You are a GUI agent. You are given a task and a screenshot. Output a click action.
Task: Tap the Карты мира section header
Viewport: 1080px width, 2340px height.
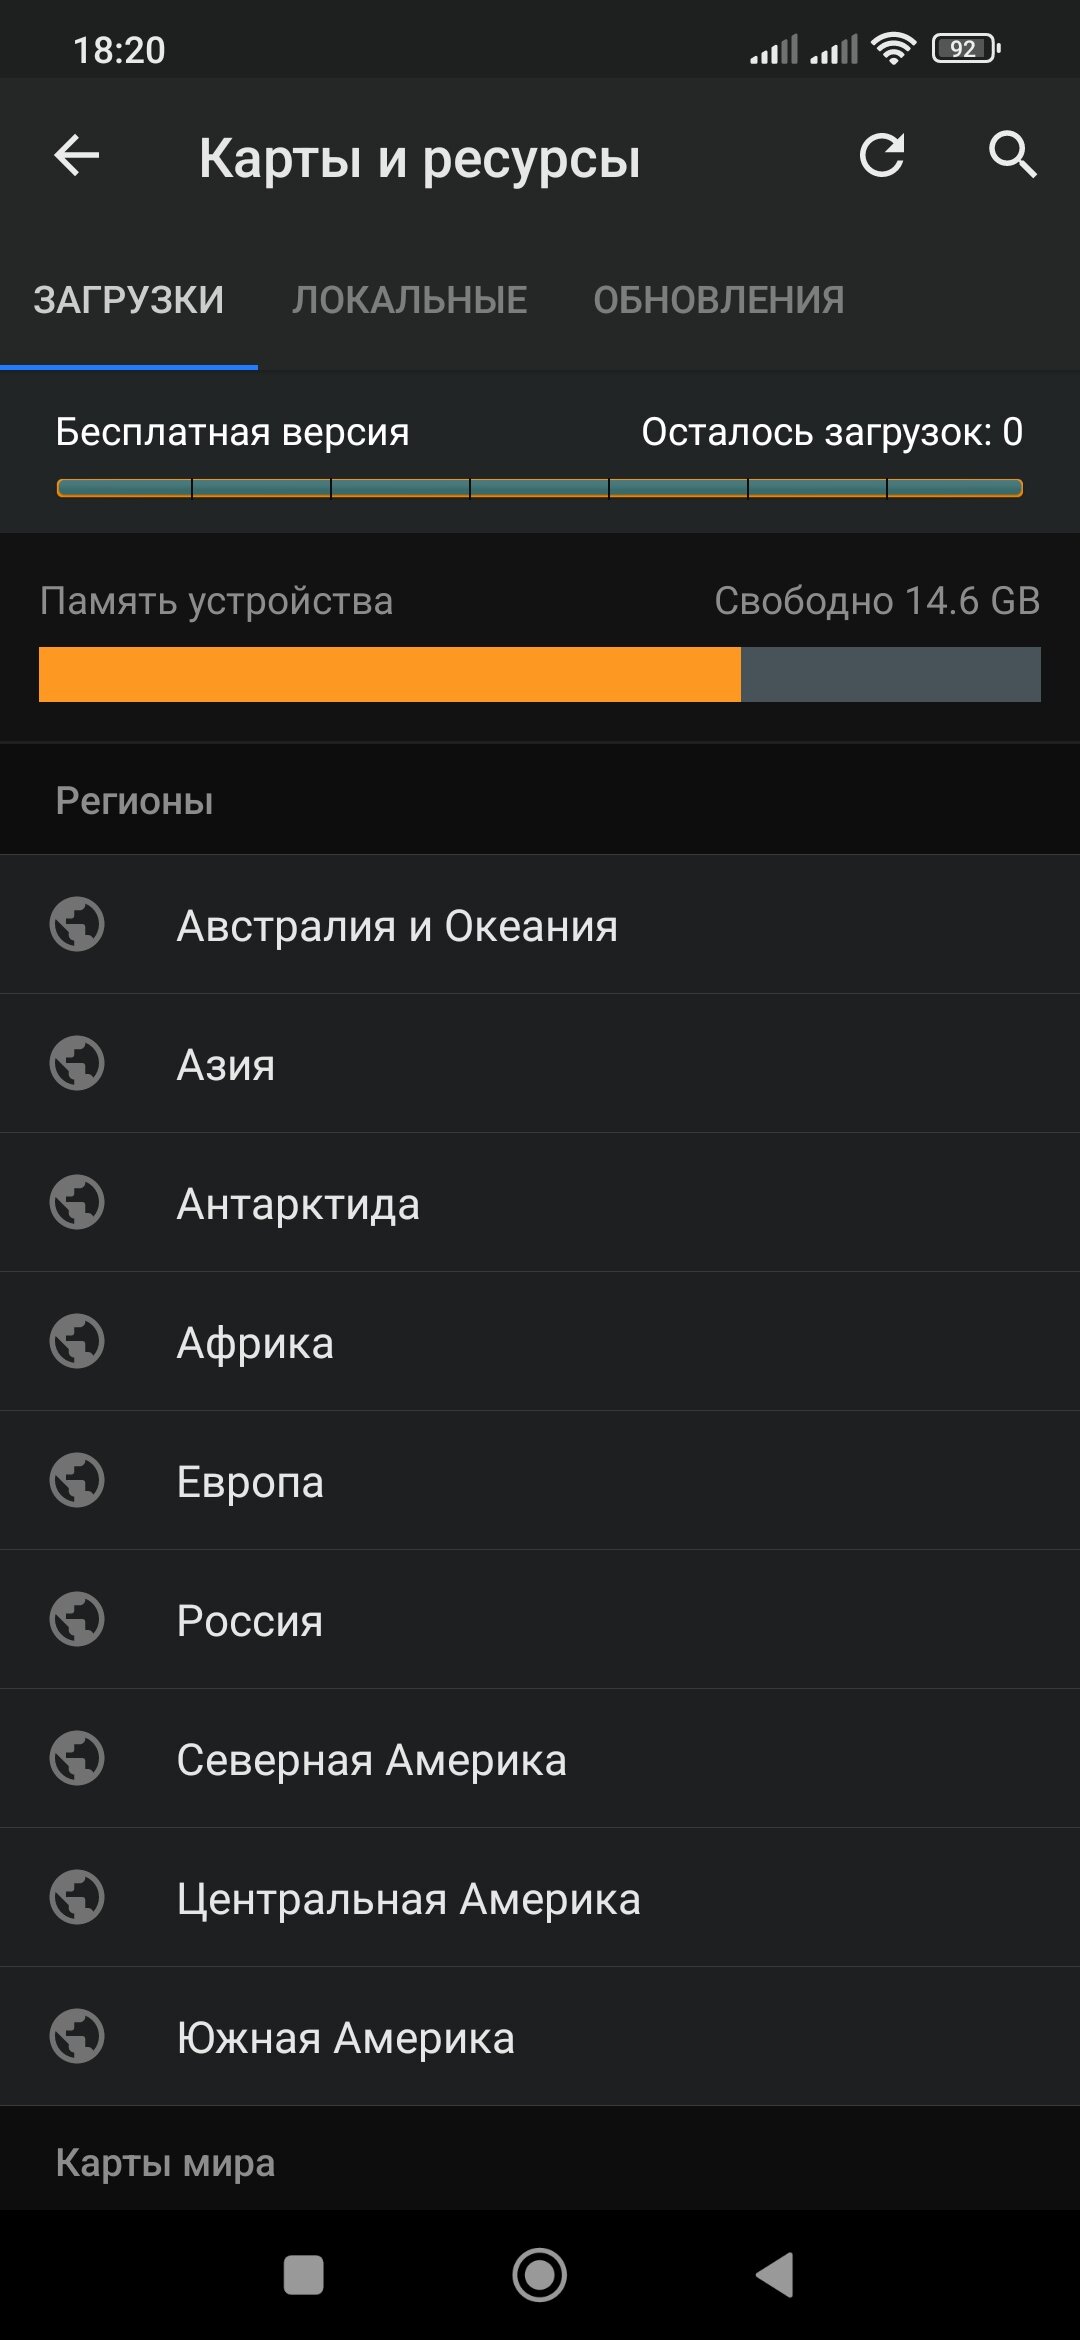165,2162
